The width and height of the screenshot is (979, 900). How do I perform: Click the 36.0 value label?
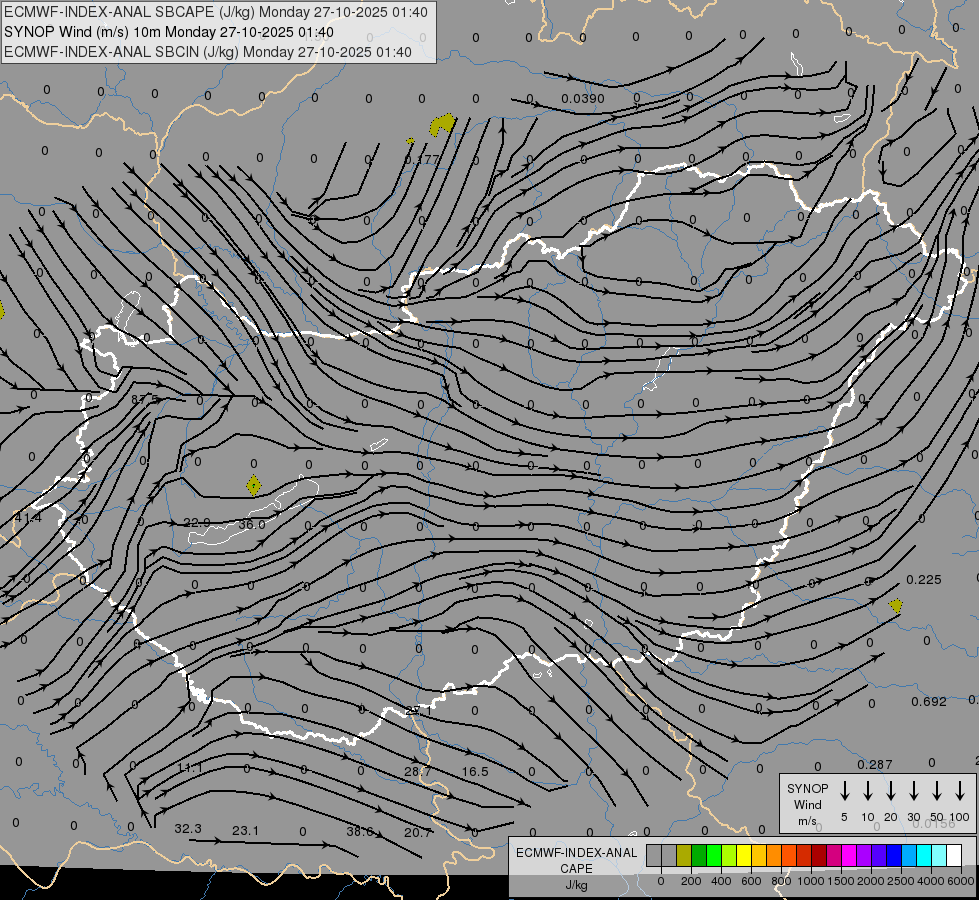(x=252, y=525)
